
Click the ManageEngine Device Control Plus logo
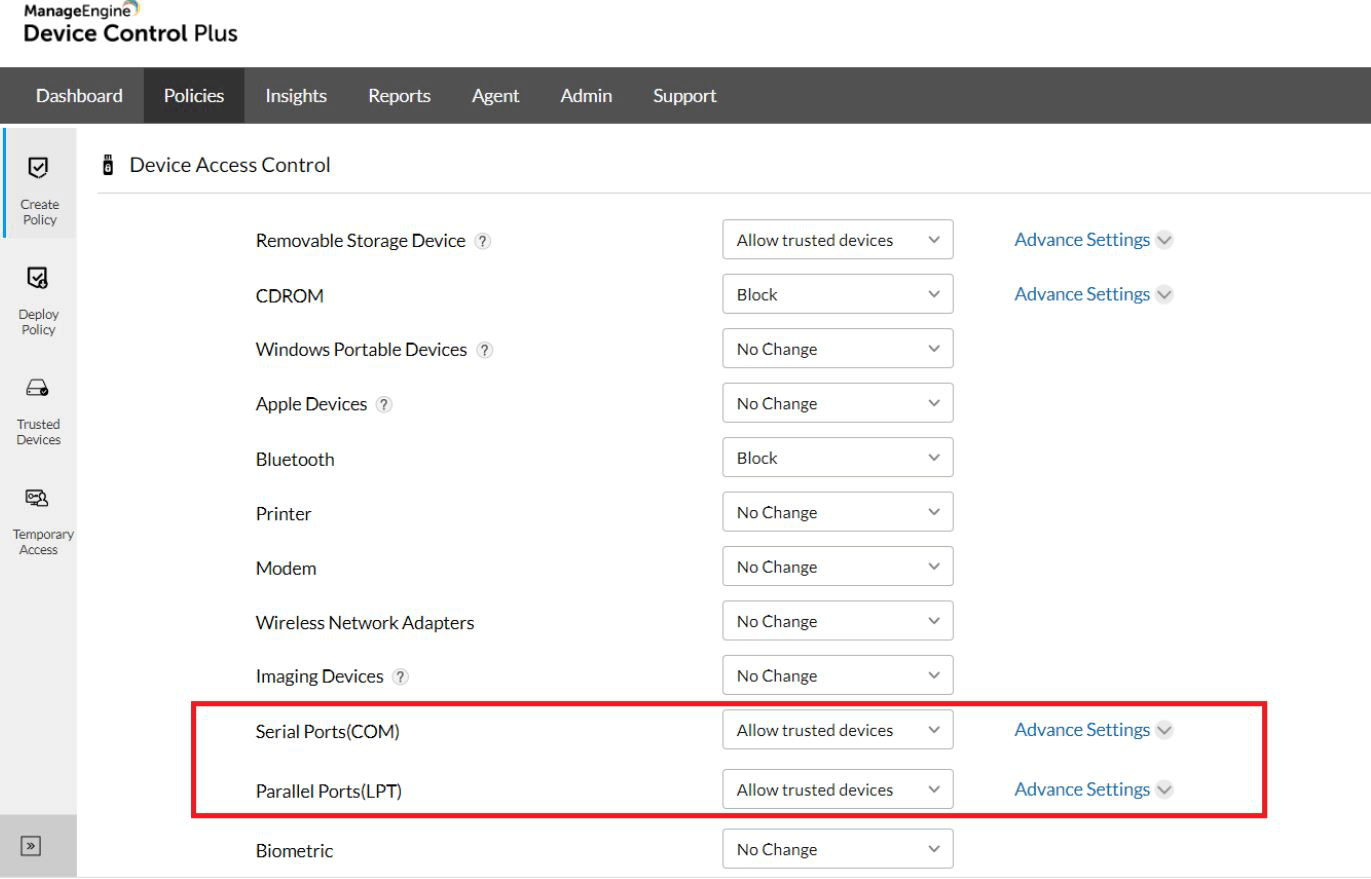130,24
